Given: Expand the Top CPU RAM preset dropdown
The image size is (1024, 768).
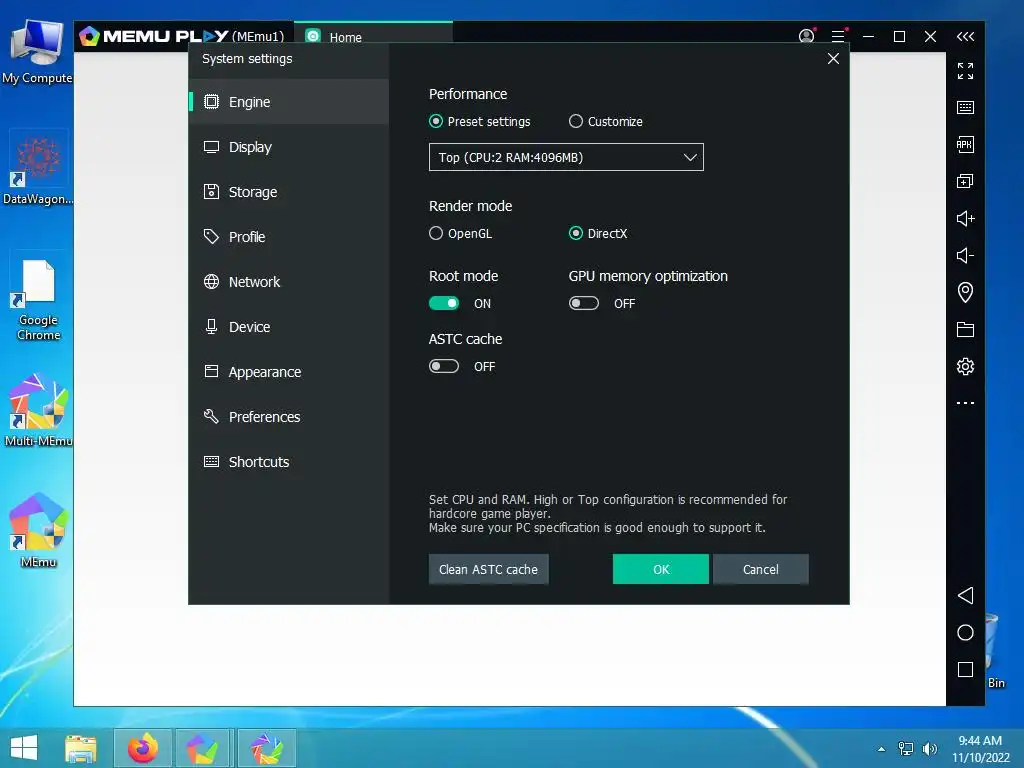Looking at the screenshot, I should coord(566,157).
